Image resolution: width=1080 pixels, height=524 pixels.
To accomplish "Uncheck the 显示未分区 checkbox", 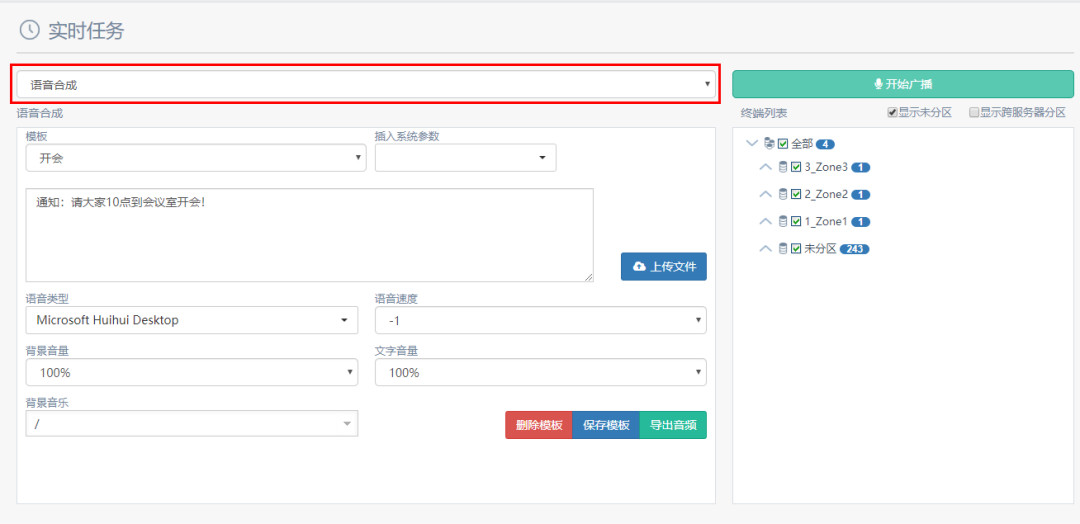I will [x=892, y=113].
